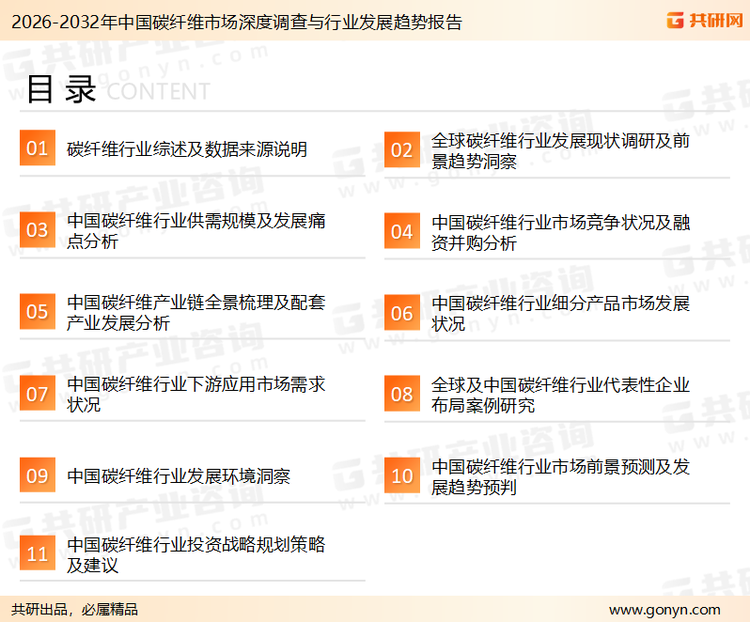Open chapter 全球及中国碳纤维行业代表性企业布局案例研究
750x622 pixels.
tap(560, 395)
